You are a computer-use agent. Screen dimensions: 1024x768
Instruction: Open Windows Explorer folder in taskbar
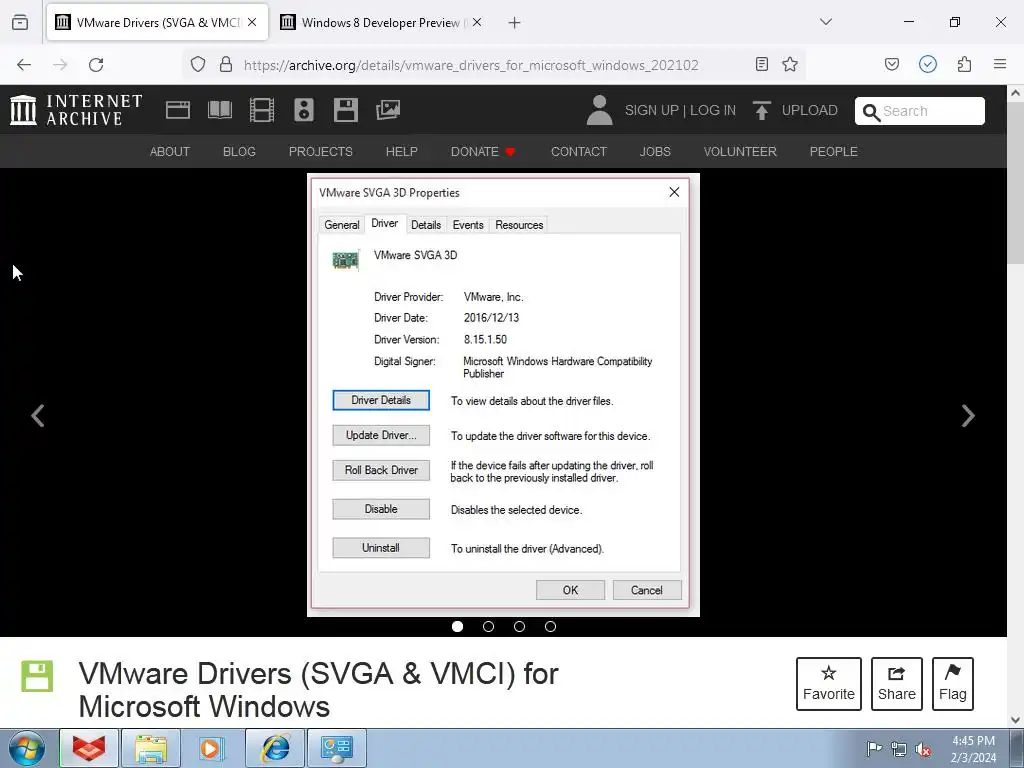[x=151, y=748]
